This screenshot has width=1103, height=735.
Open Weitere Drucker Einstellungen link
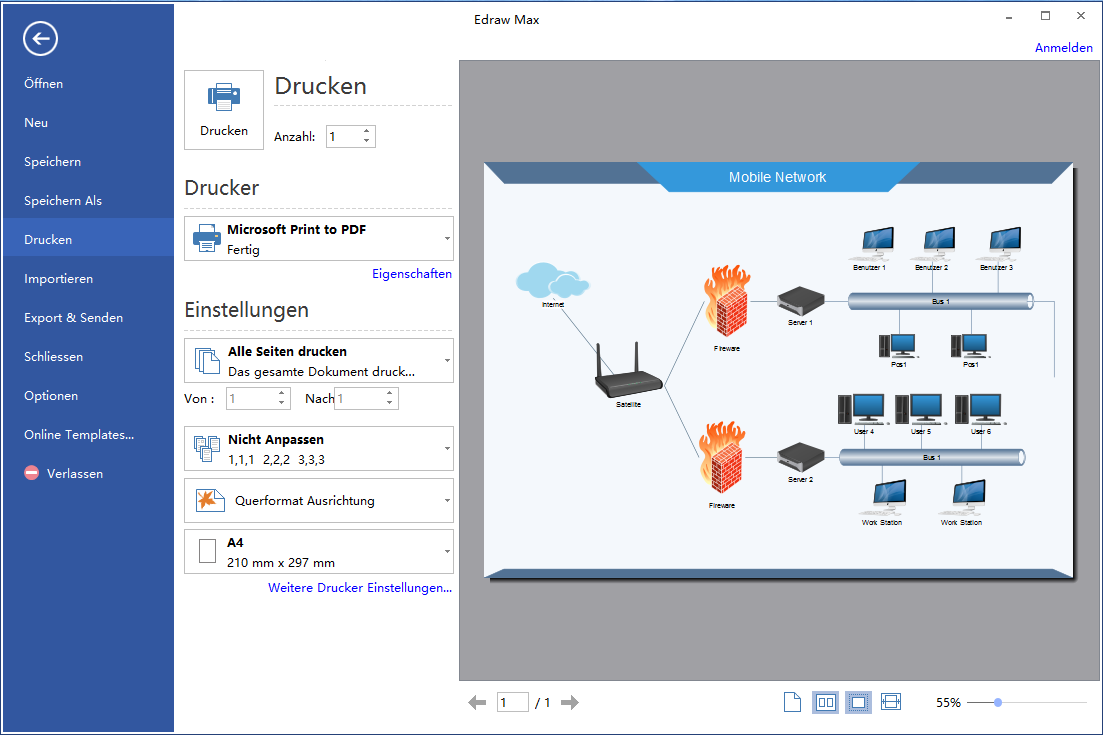(359, 587)
